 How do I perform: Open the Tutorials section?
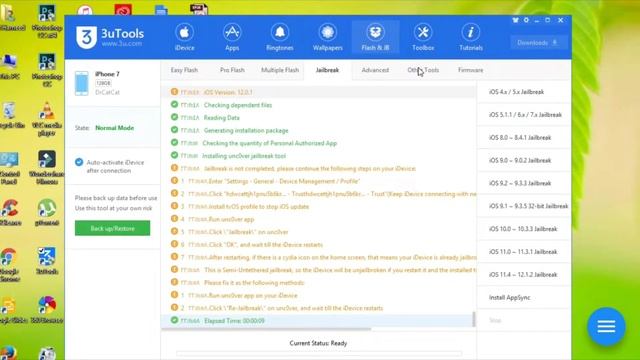click(x=471, y=38)
